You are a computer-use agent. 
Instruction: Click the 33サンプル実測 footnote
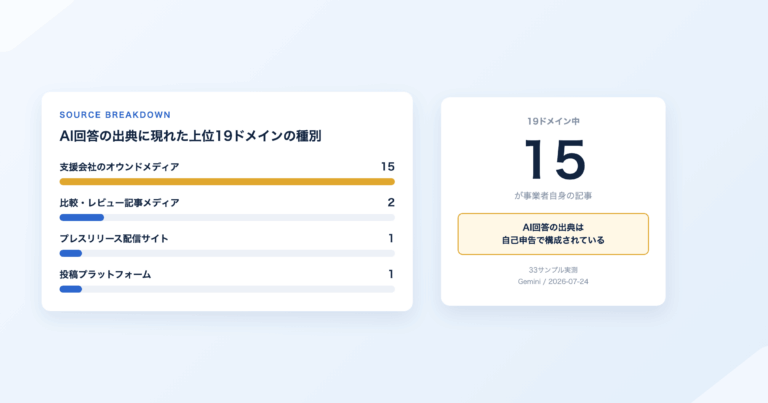tap(553, 270)
